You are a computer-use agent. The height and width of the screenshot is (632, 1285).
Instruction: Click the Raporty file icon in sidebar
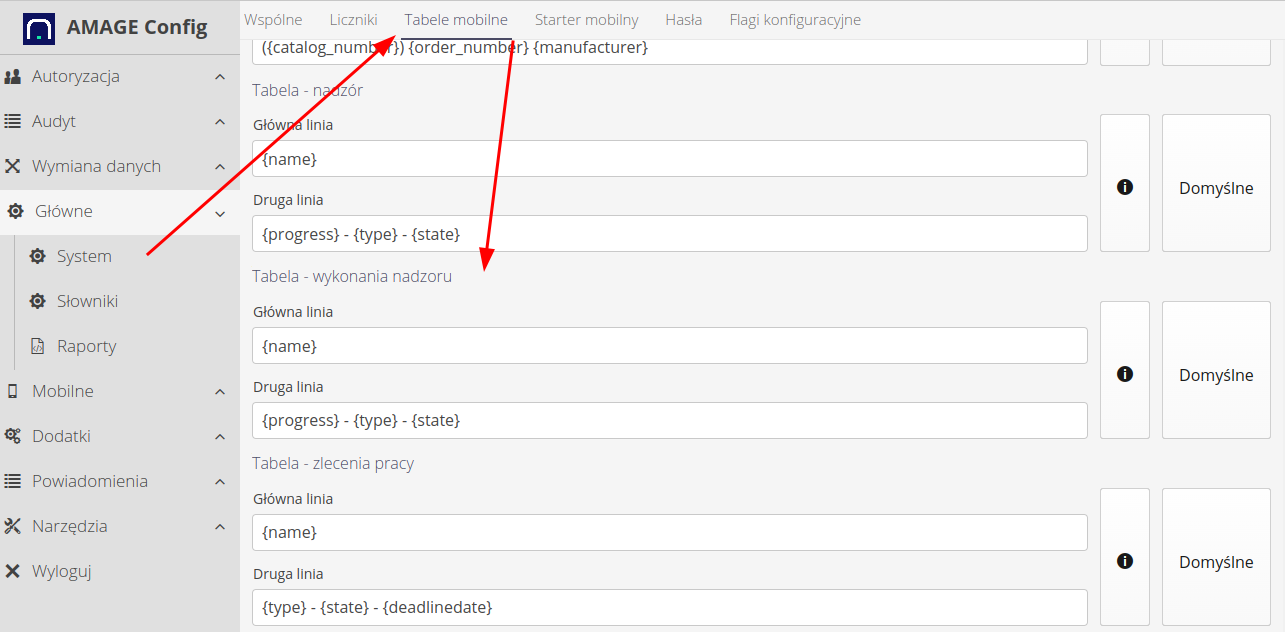tap(38, 346)
